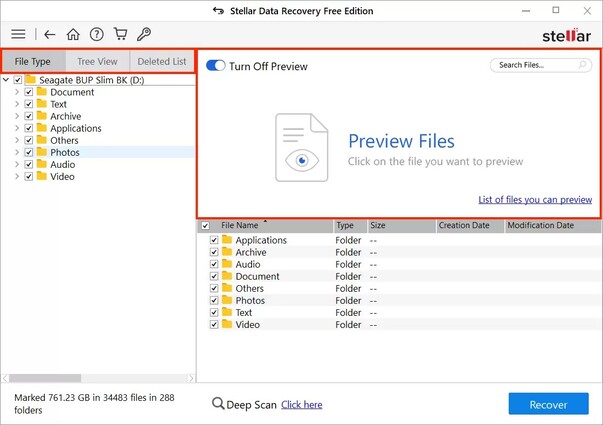The image size is (603, 425).
Task: Click the scrollbar left arrow in tree panel
Action: (5, 378)
